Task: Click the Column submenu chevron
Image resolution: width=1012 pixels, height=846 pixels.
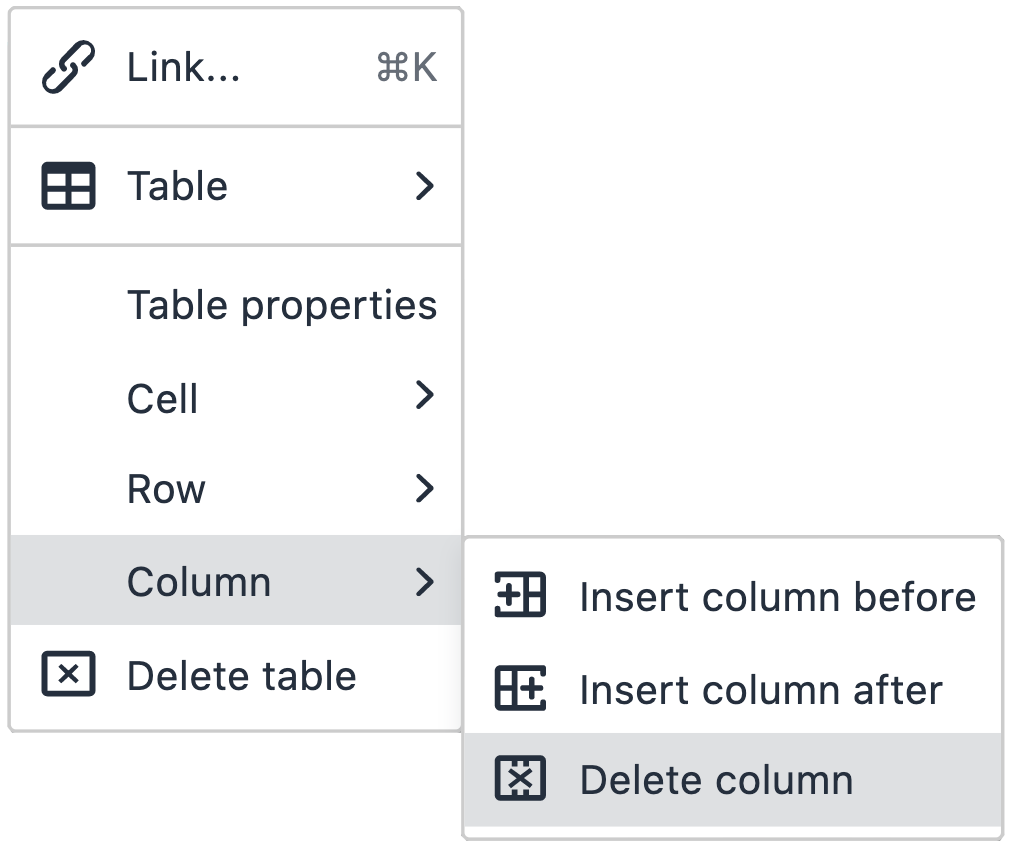Action: click(424, 582)
